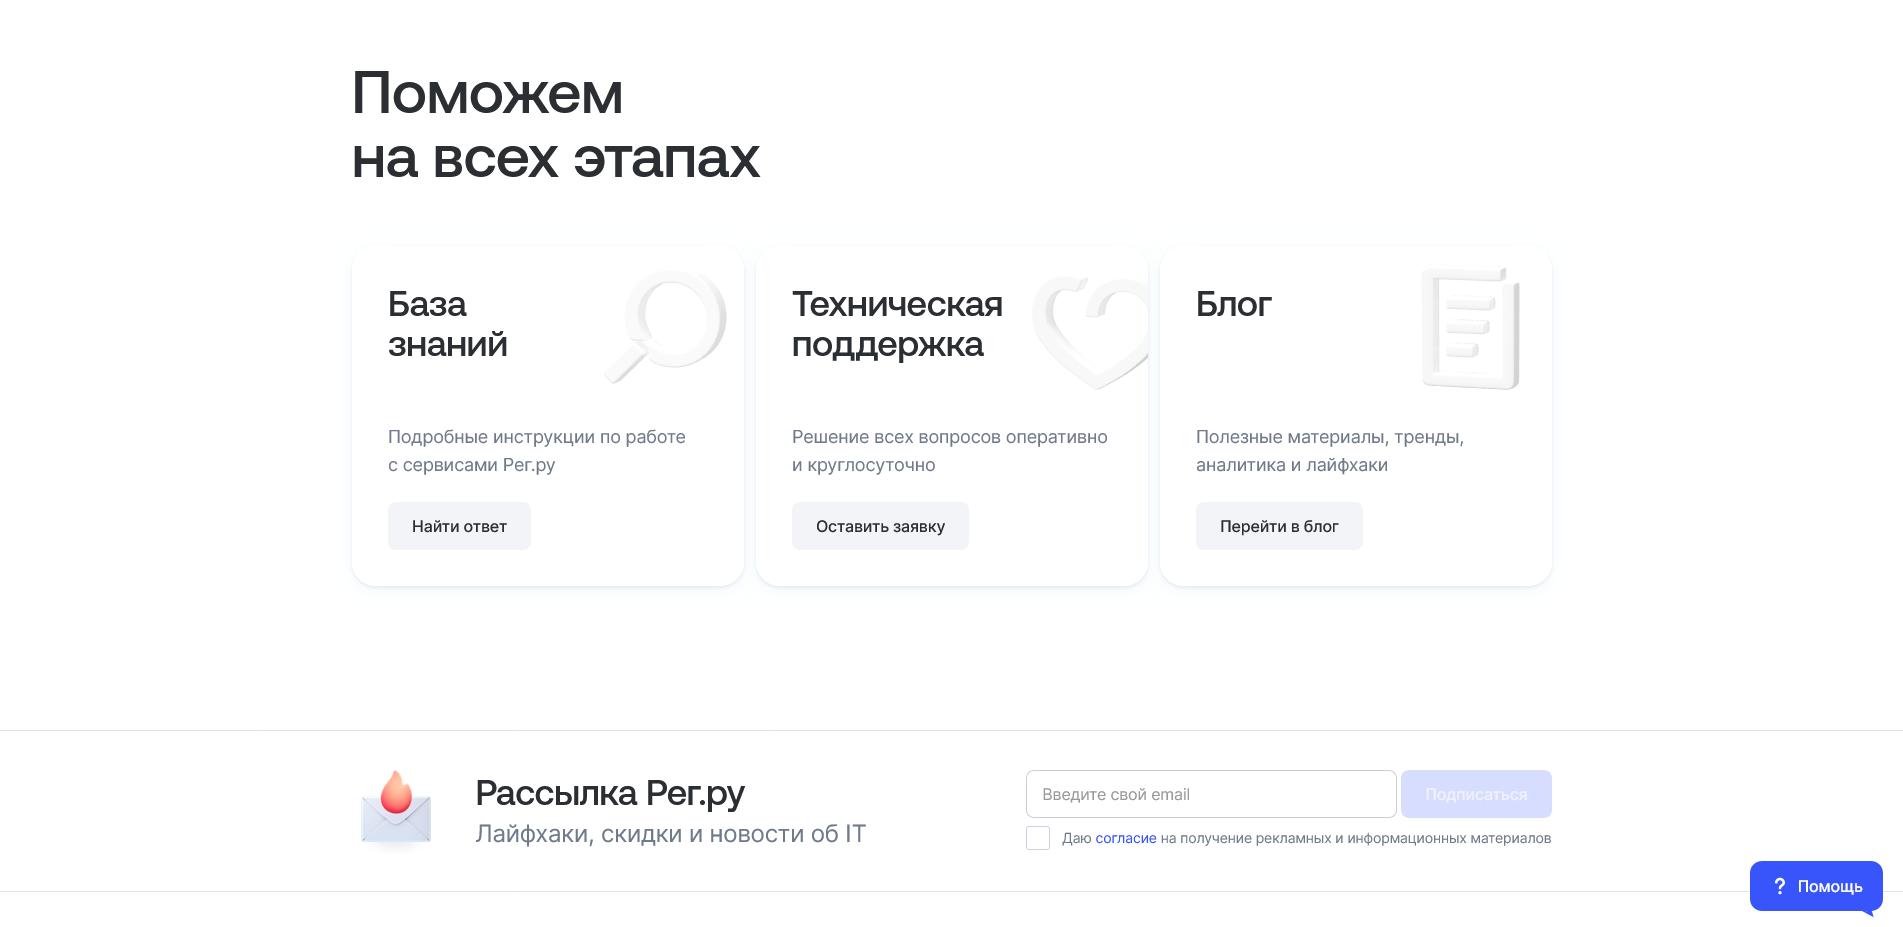
Task: Click the description text under Блог card
Action: [1330, 450]
